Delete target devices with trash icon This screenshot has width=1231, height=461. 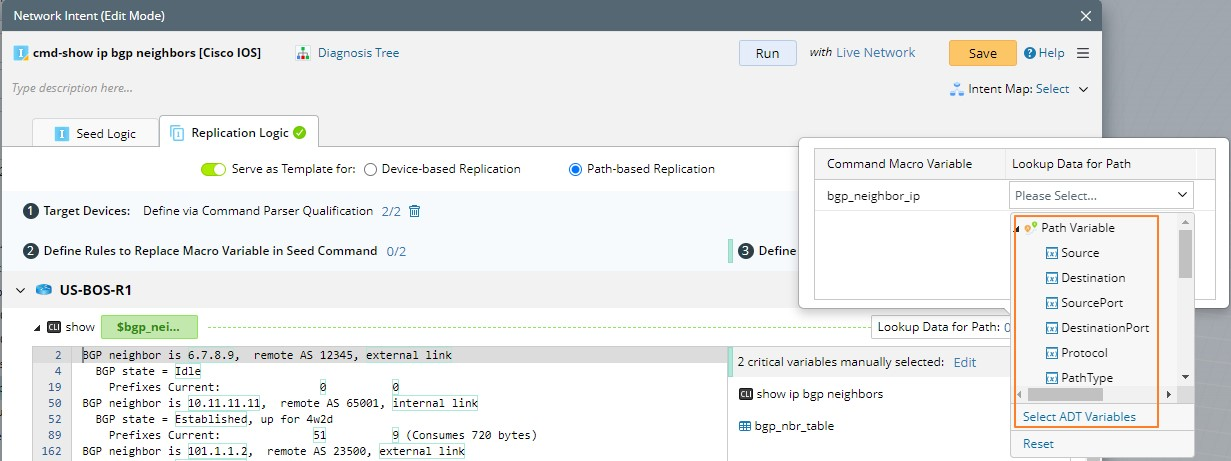[415, 211]
